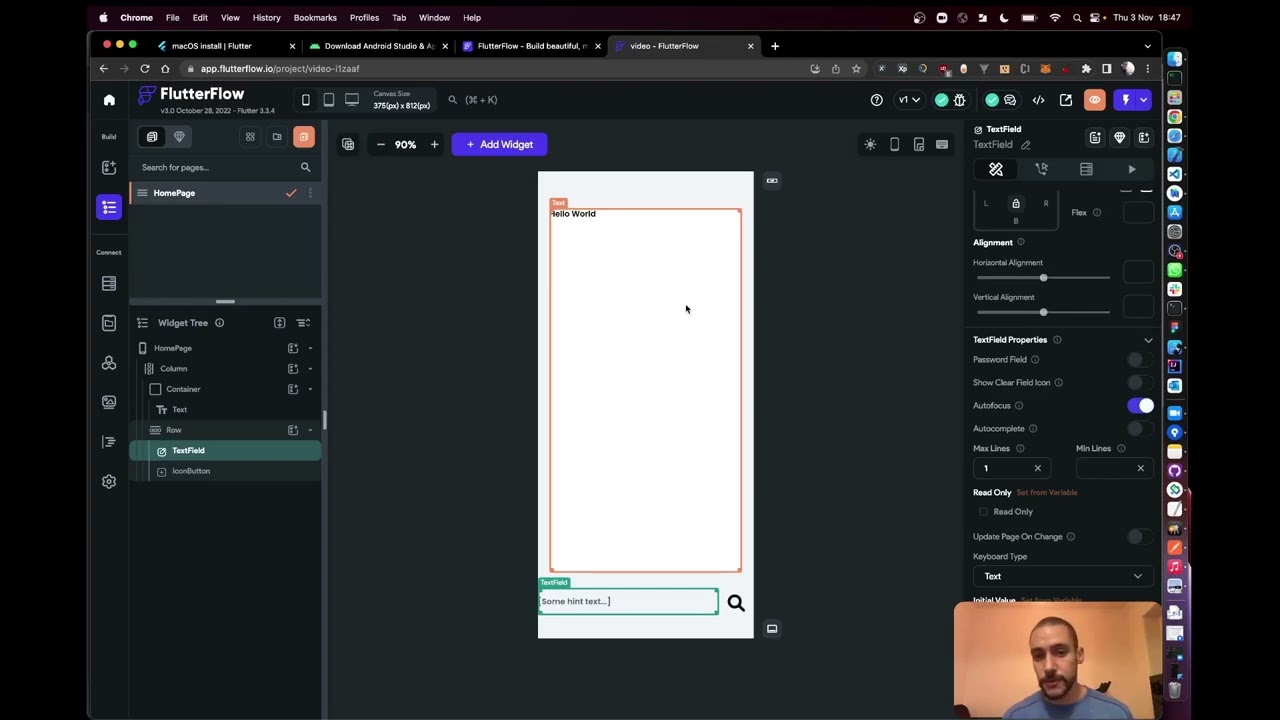Open the Help question mark icon
Screen dimensions: 1280x720
(877, 100)
